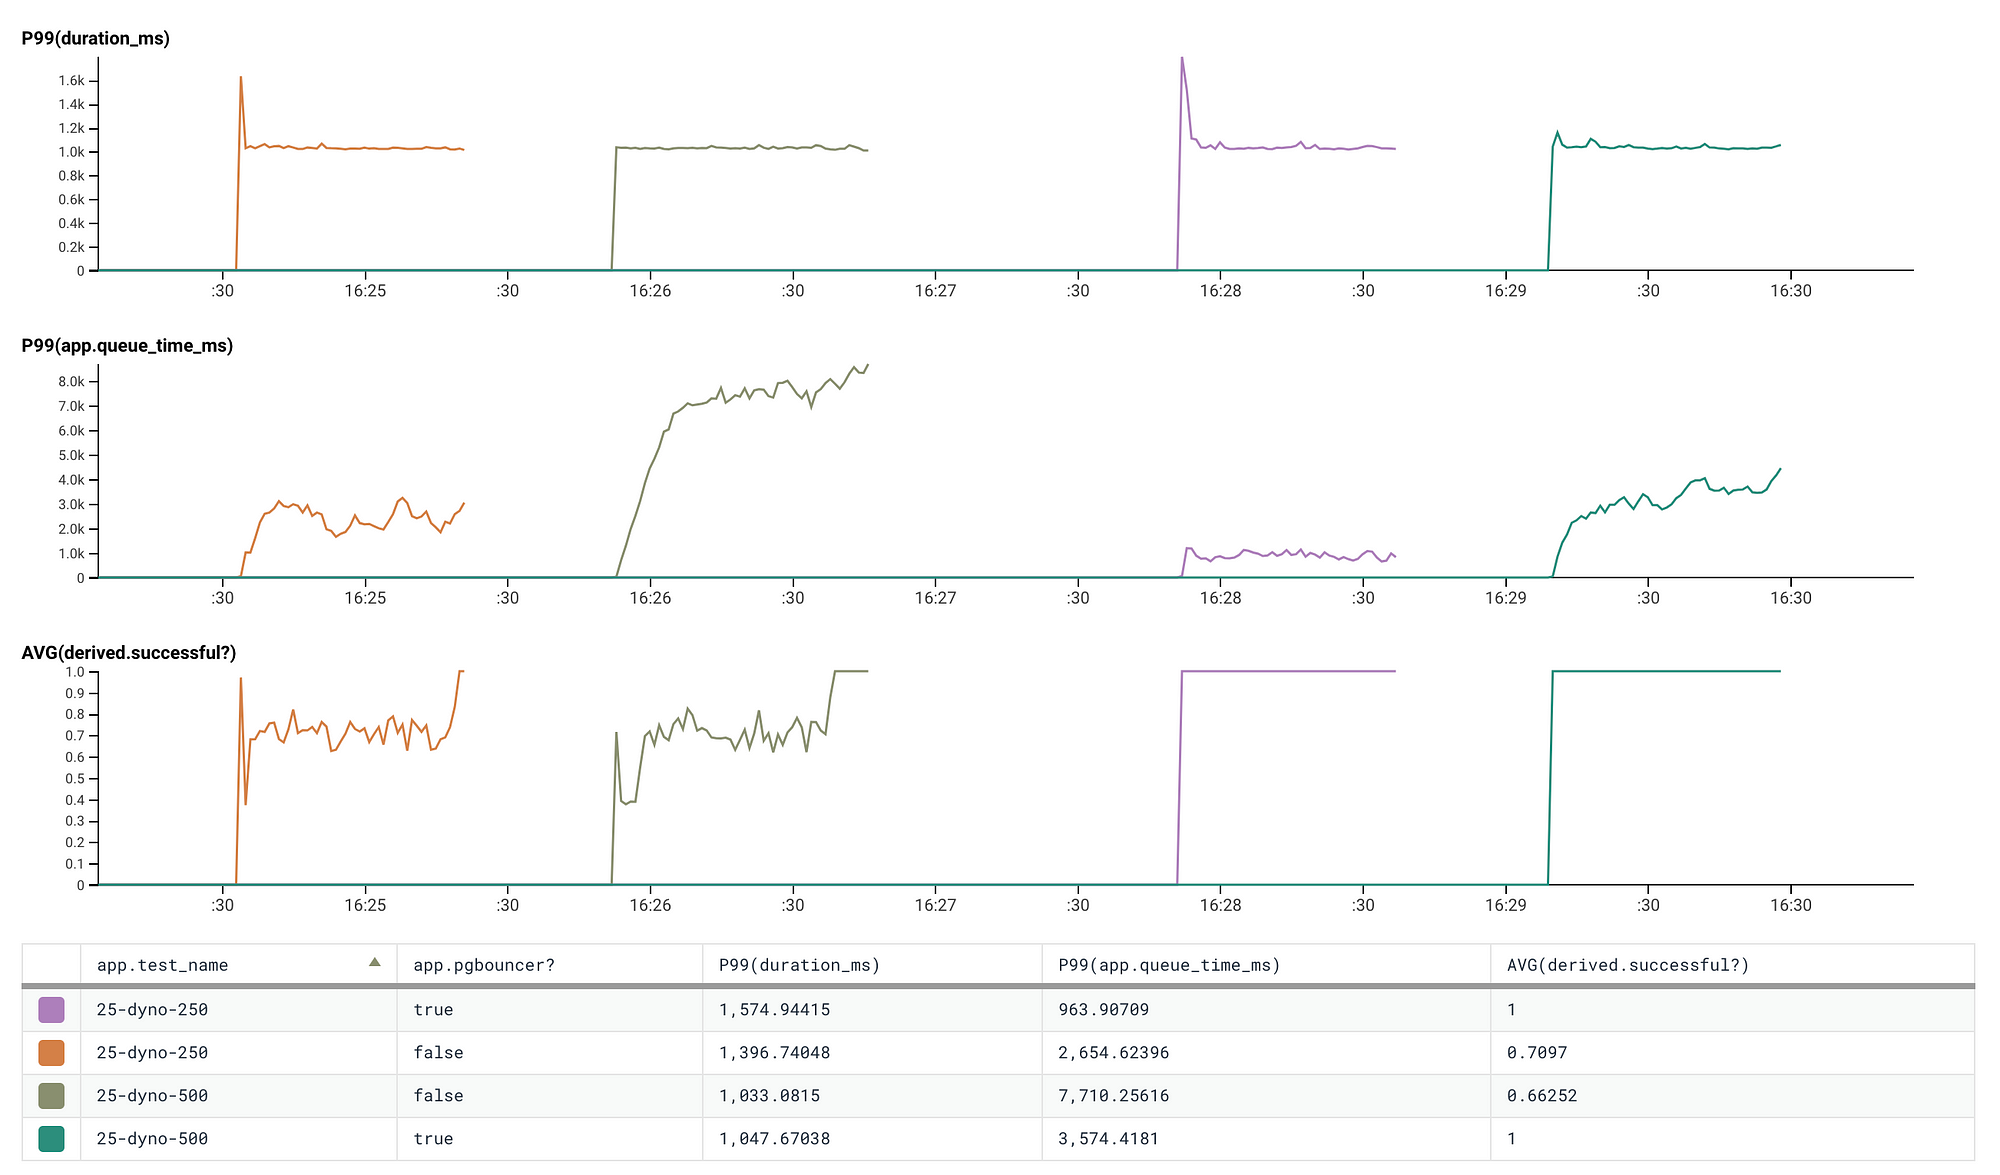Click the P99(app.queue_time_ms) table column header
The image size is (2000, 1175).
click(1266, 965)
